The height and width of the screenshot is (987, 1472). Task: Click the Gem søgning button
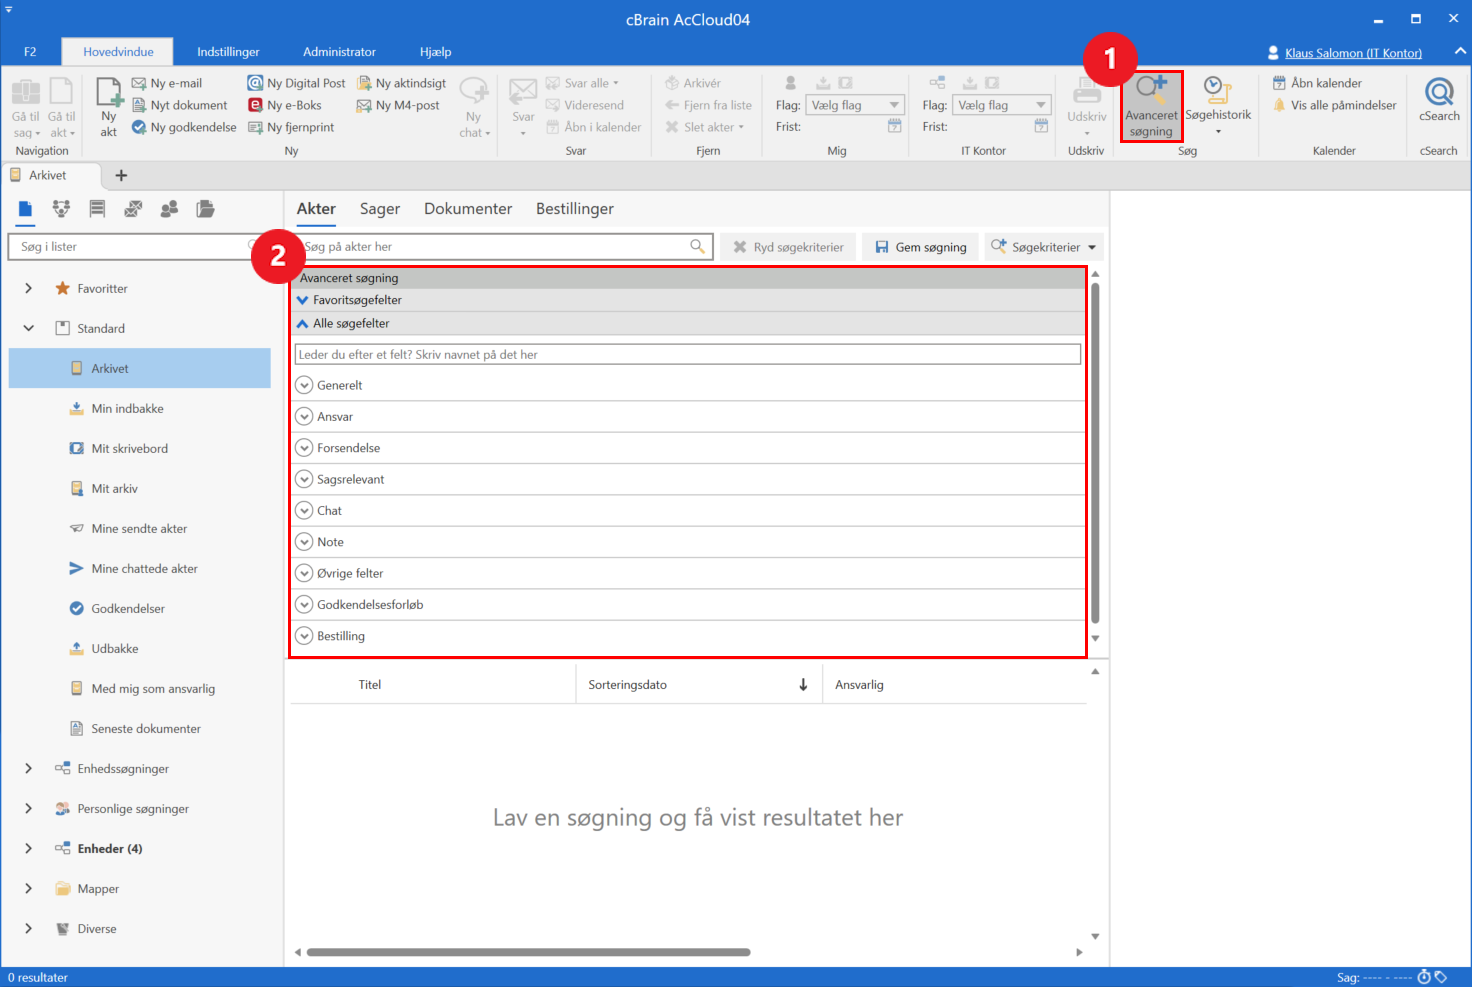tap(920, 247)
